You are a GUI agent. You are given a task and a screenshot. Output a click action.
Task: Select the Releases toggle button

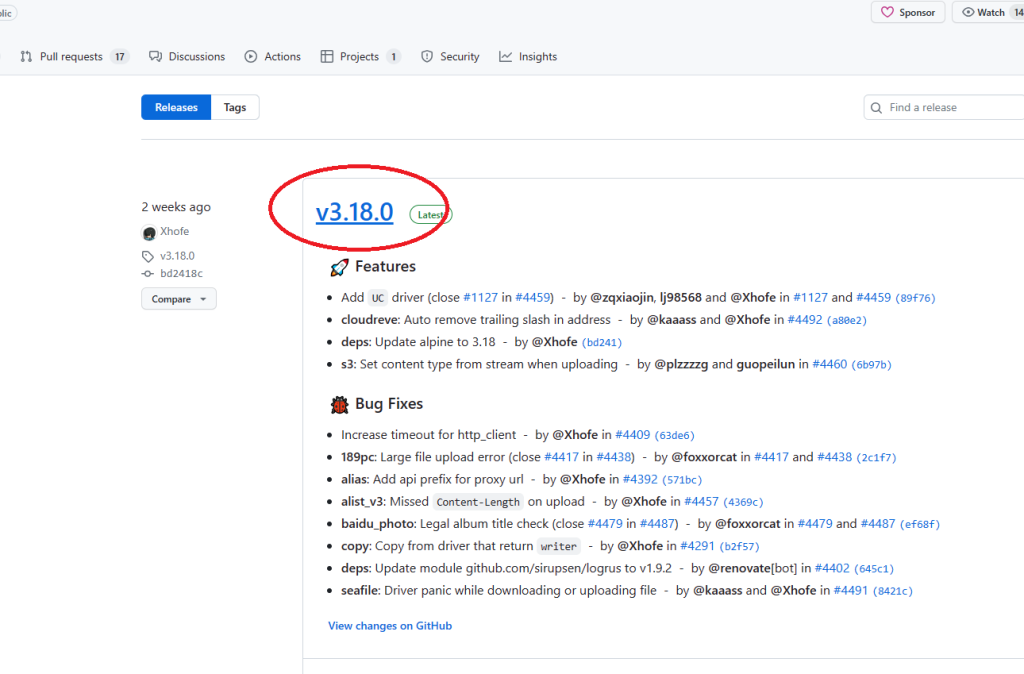click(176, 107)
